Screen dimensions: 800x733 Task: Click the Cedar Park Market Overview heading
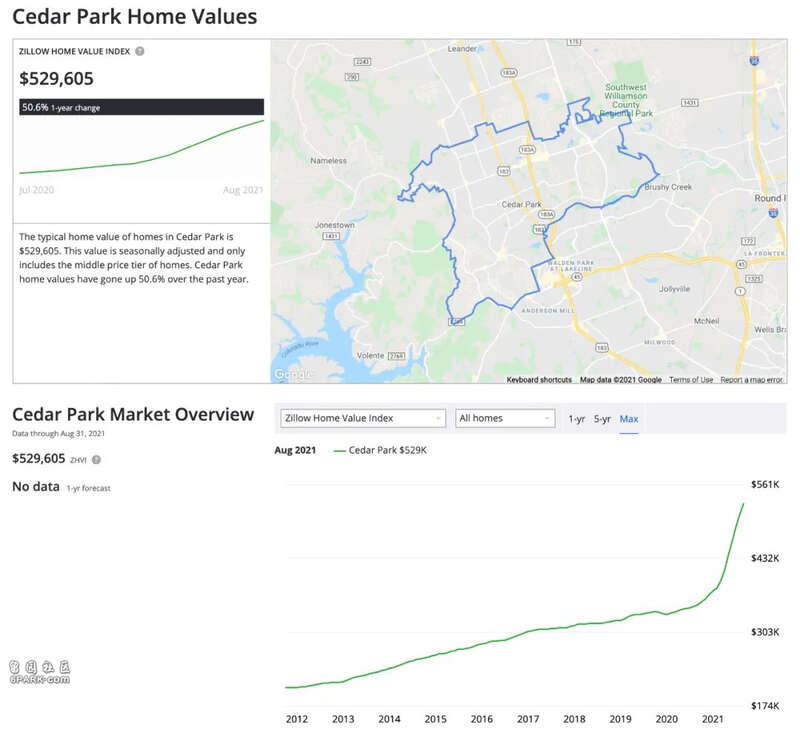133,414
